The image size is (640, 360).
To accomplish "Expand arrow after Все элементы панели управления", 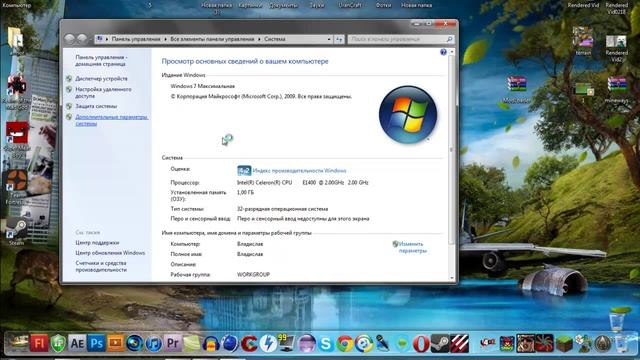I will (259, 39).
